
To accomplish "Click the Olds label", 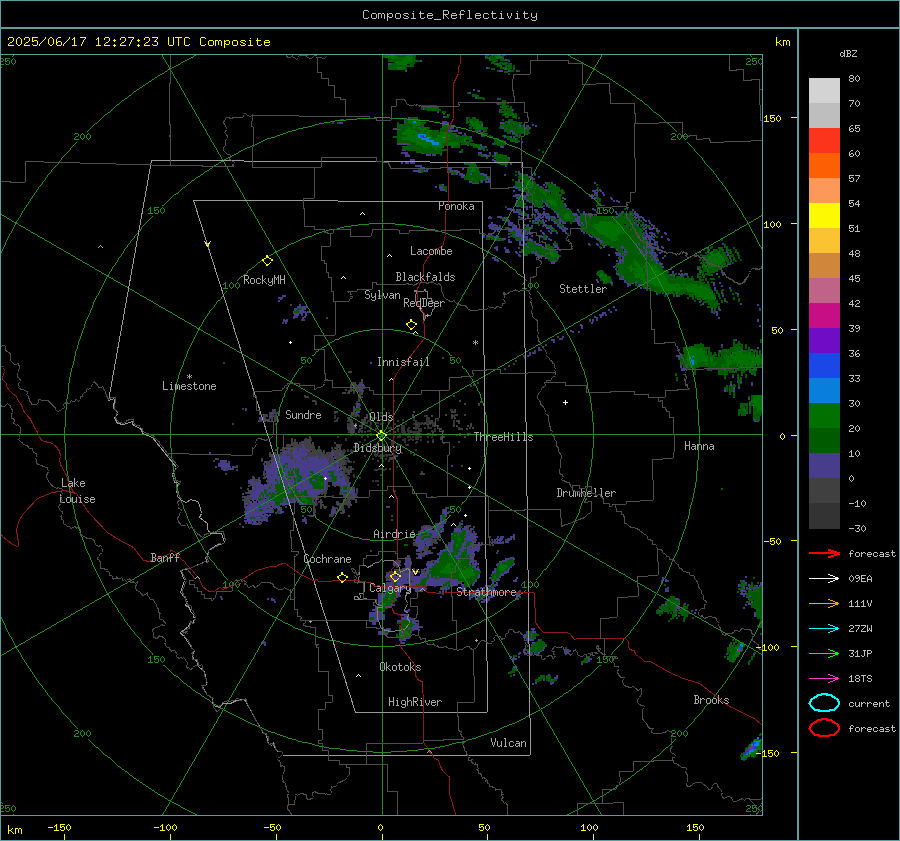I will (381, 417).
